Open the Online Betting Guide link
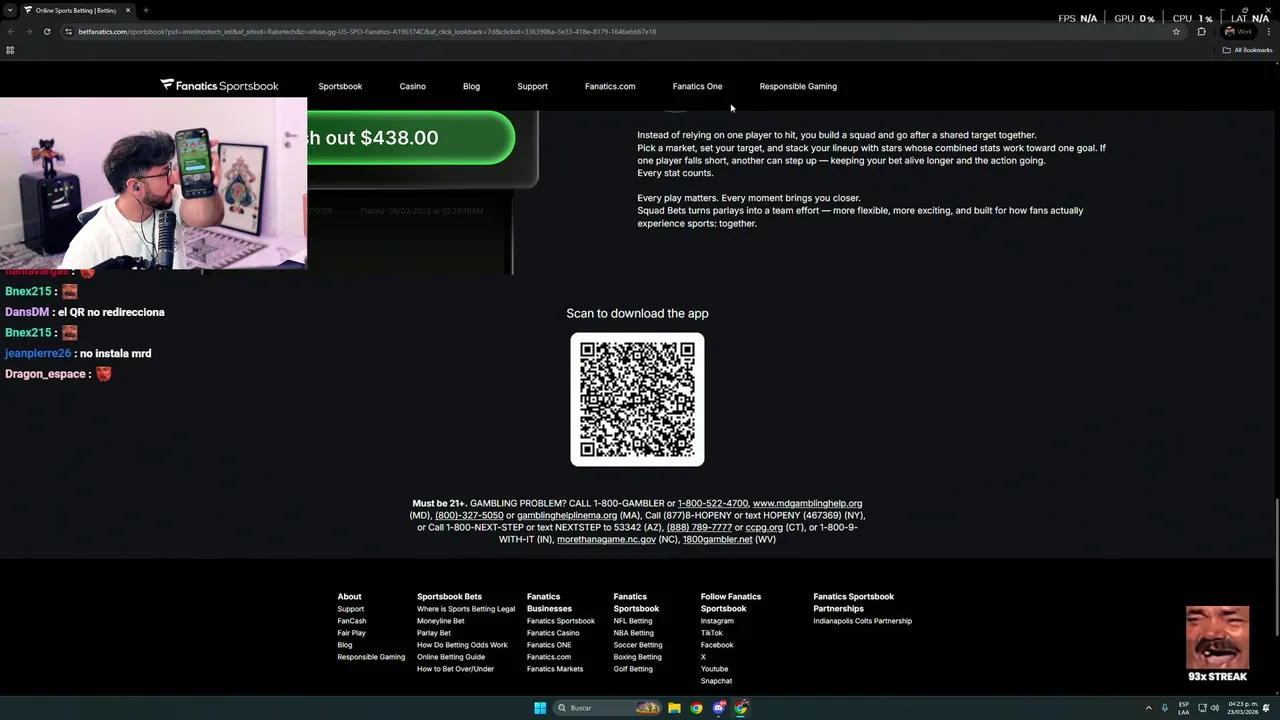Screen dimensions: 1280x720 click(x=451, y=657)
